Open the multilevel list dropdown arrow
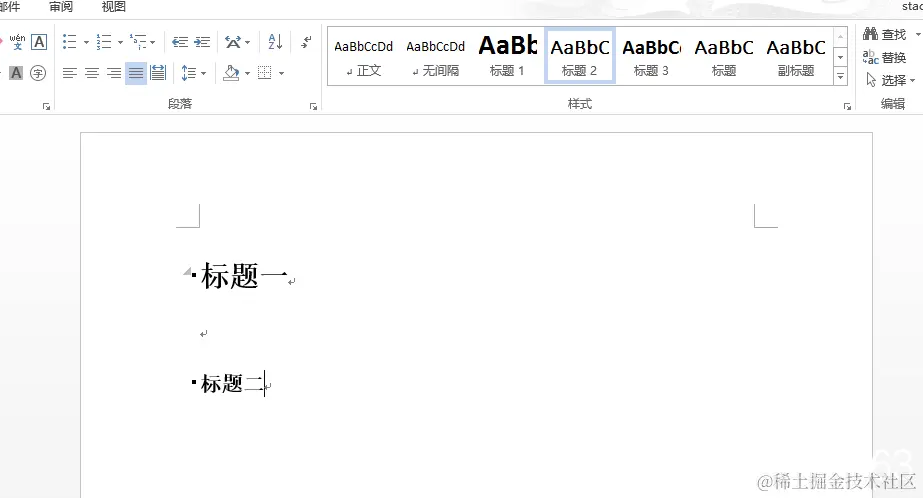Viewport: 923px width, 498px height. point(152,42)
